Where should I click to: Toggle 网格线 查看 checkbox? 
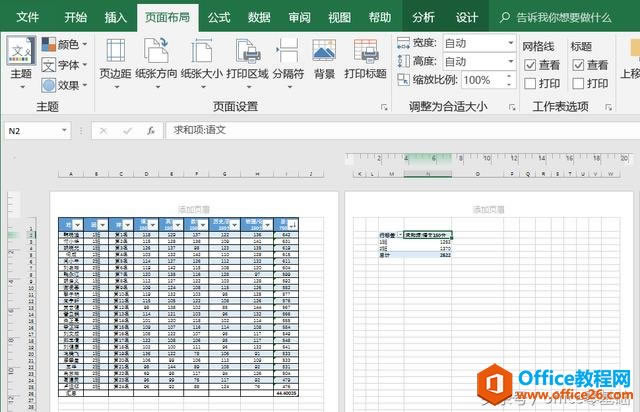(530, 64)
